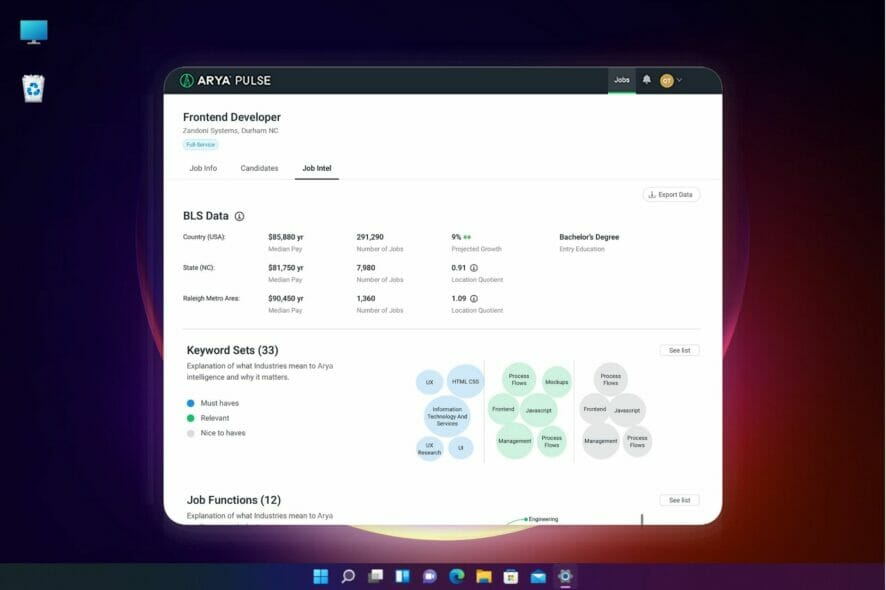This screenshot has width=886, height=590.
Task: Click the $90,450 yr median pay
Action: tap(286, 298)
